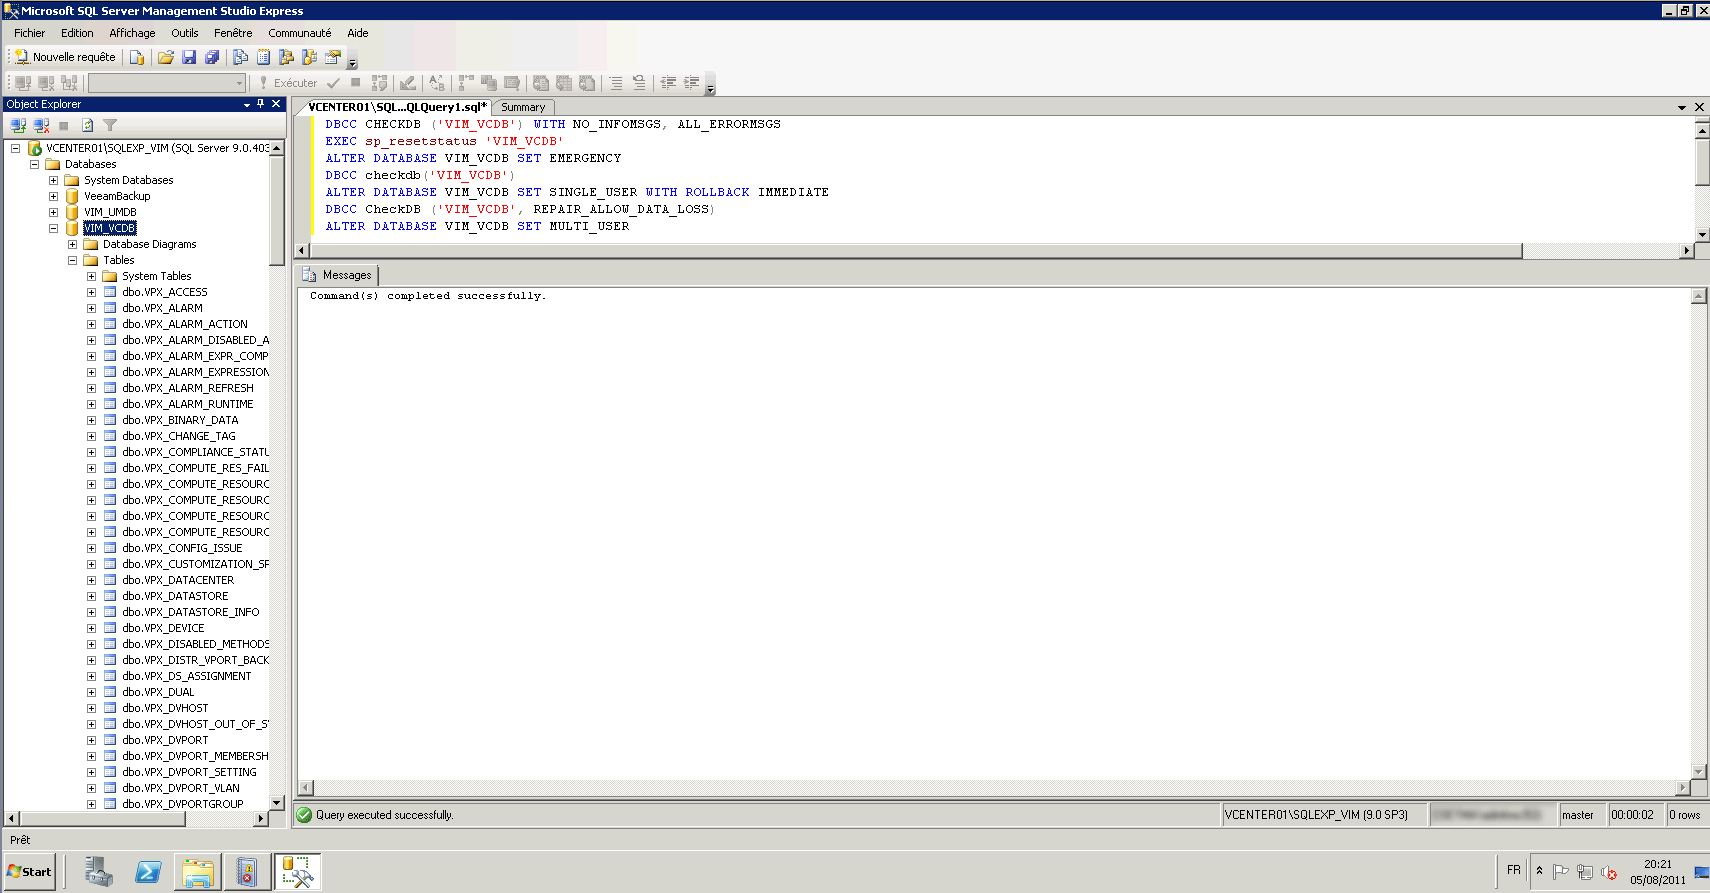The height and width of the screenshot is (893, 1710).
Task: Click Connect icon in SQL editor toolbar
Action: click(x=22, y=83)
